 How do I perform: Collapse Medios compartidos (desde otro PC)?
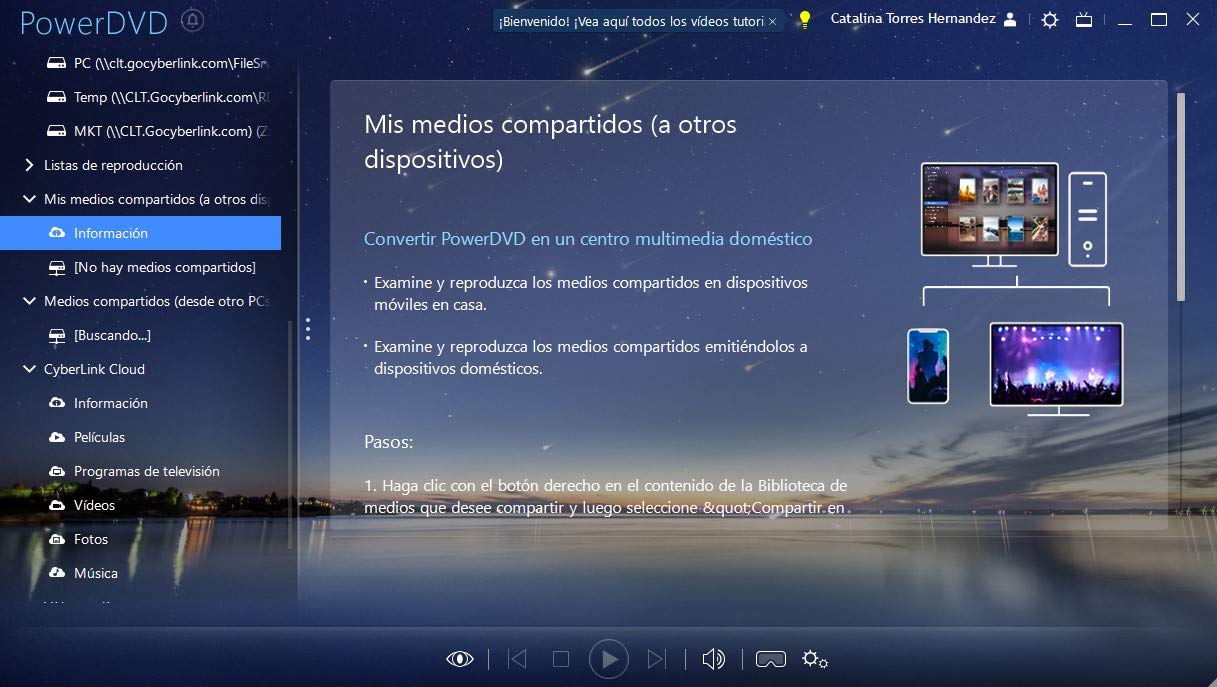tap(29, 301)
